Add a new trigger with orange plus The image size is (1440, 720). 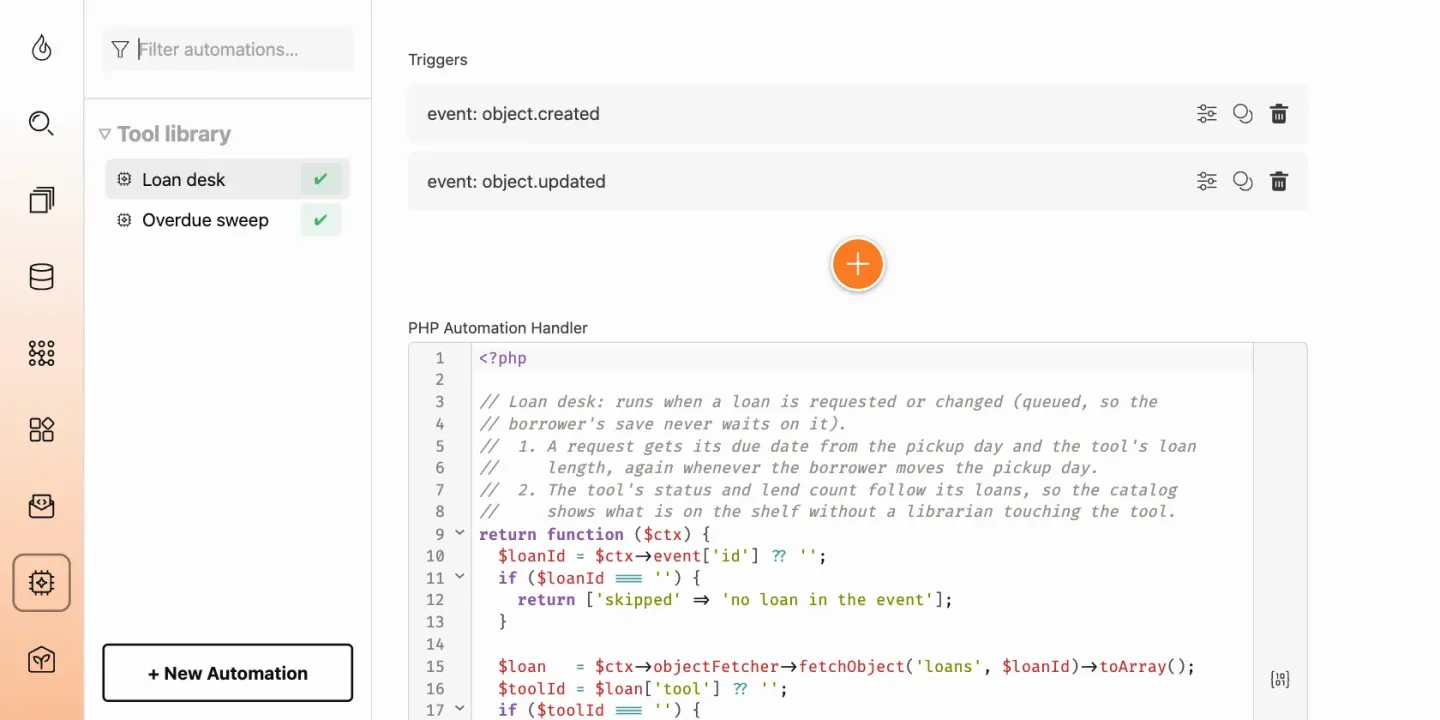pyautogui.click(x=858, y=265)
